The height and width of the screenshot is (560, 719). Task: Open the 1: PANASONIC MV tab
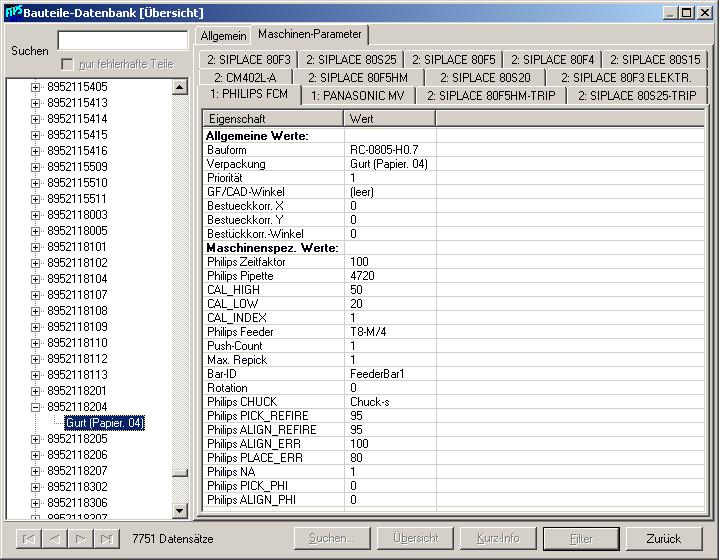coord(358,96)
